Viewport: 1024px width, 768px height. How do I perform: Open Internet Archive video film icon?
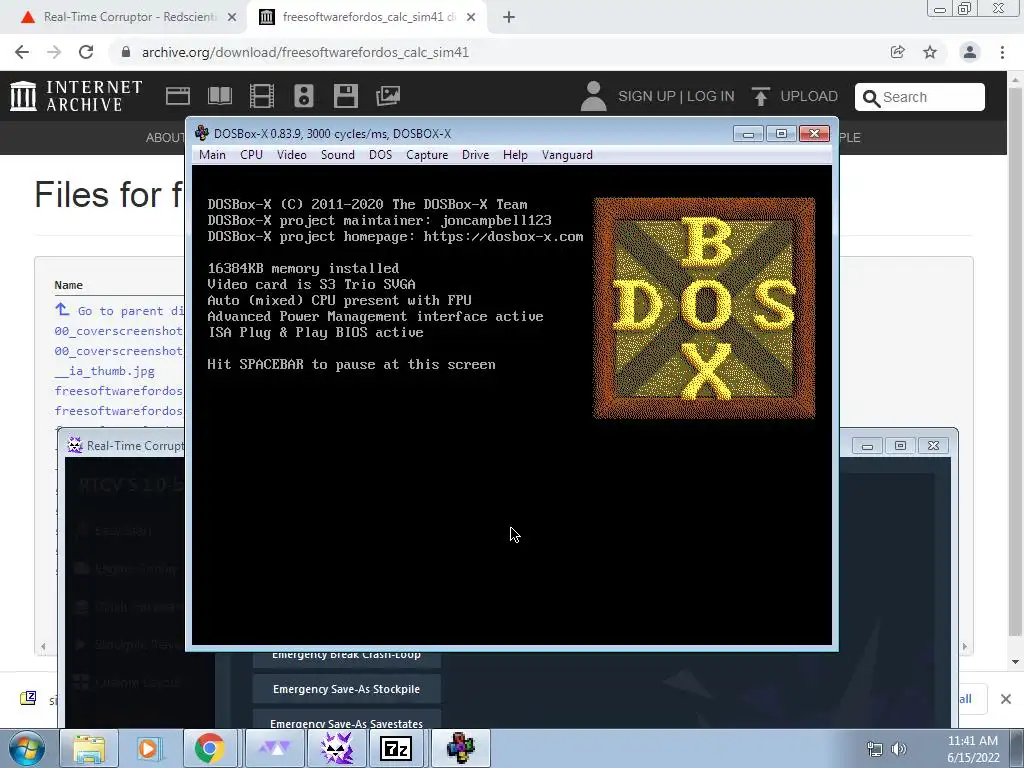pos(262,96)
